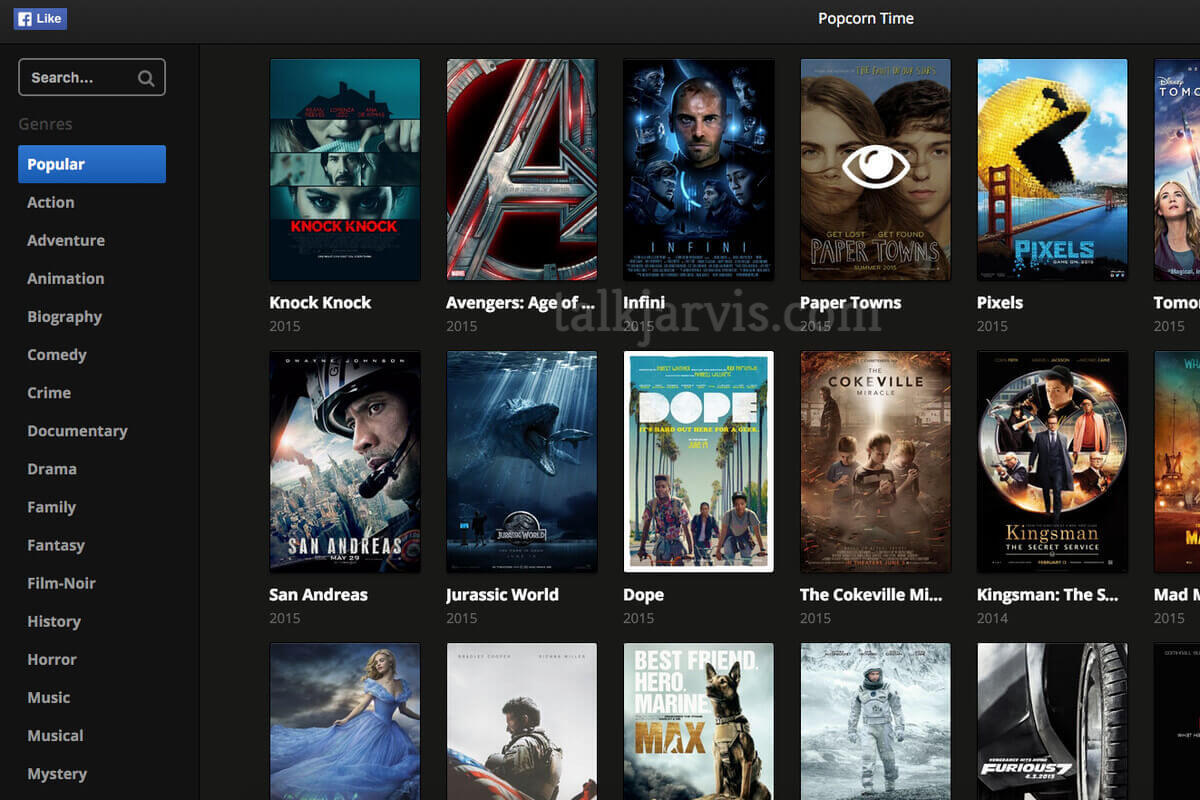
Task: Select the Film-Noir genre
Action: click(61, 583)
